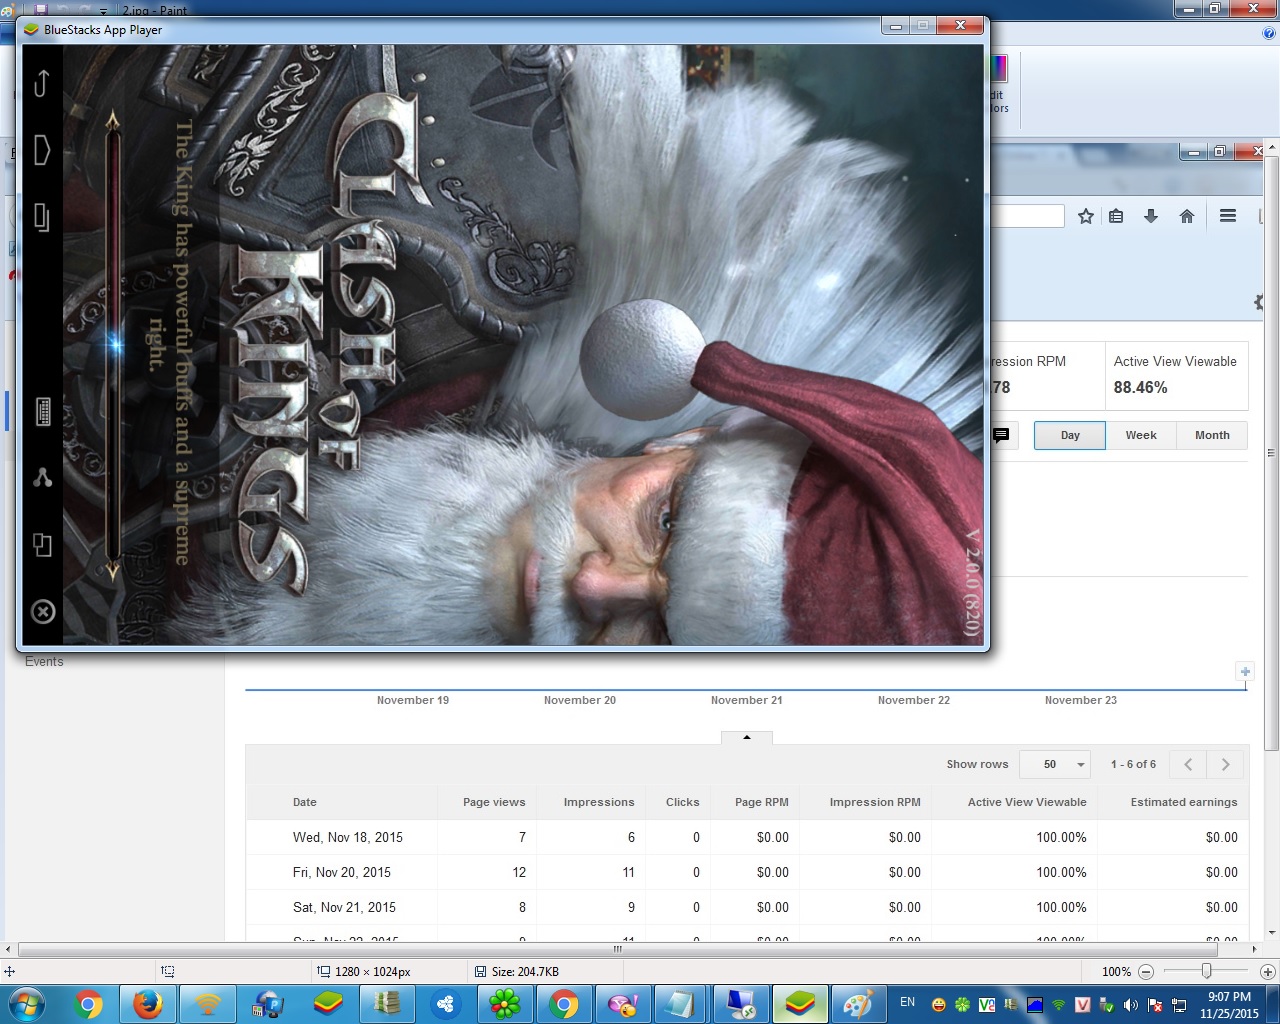Select the Week view toggle
Screen dimensions: 1280x1024
tap(1141, 435)
